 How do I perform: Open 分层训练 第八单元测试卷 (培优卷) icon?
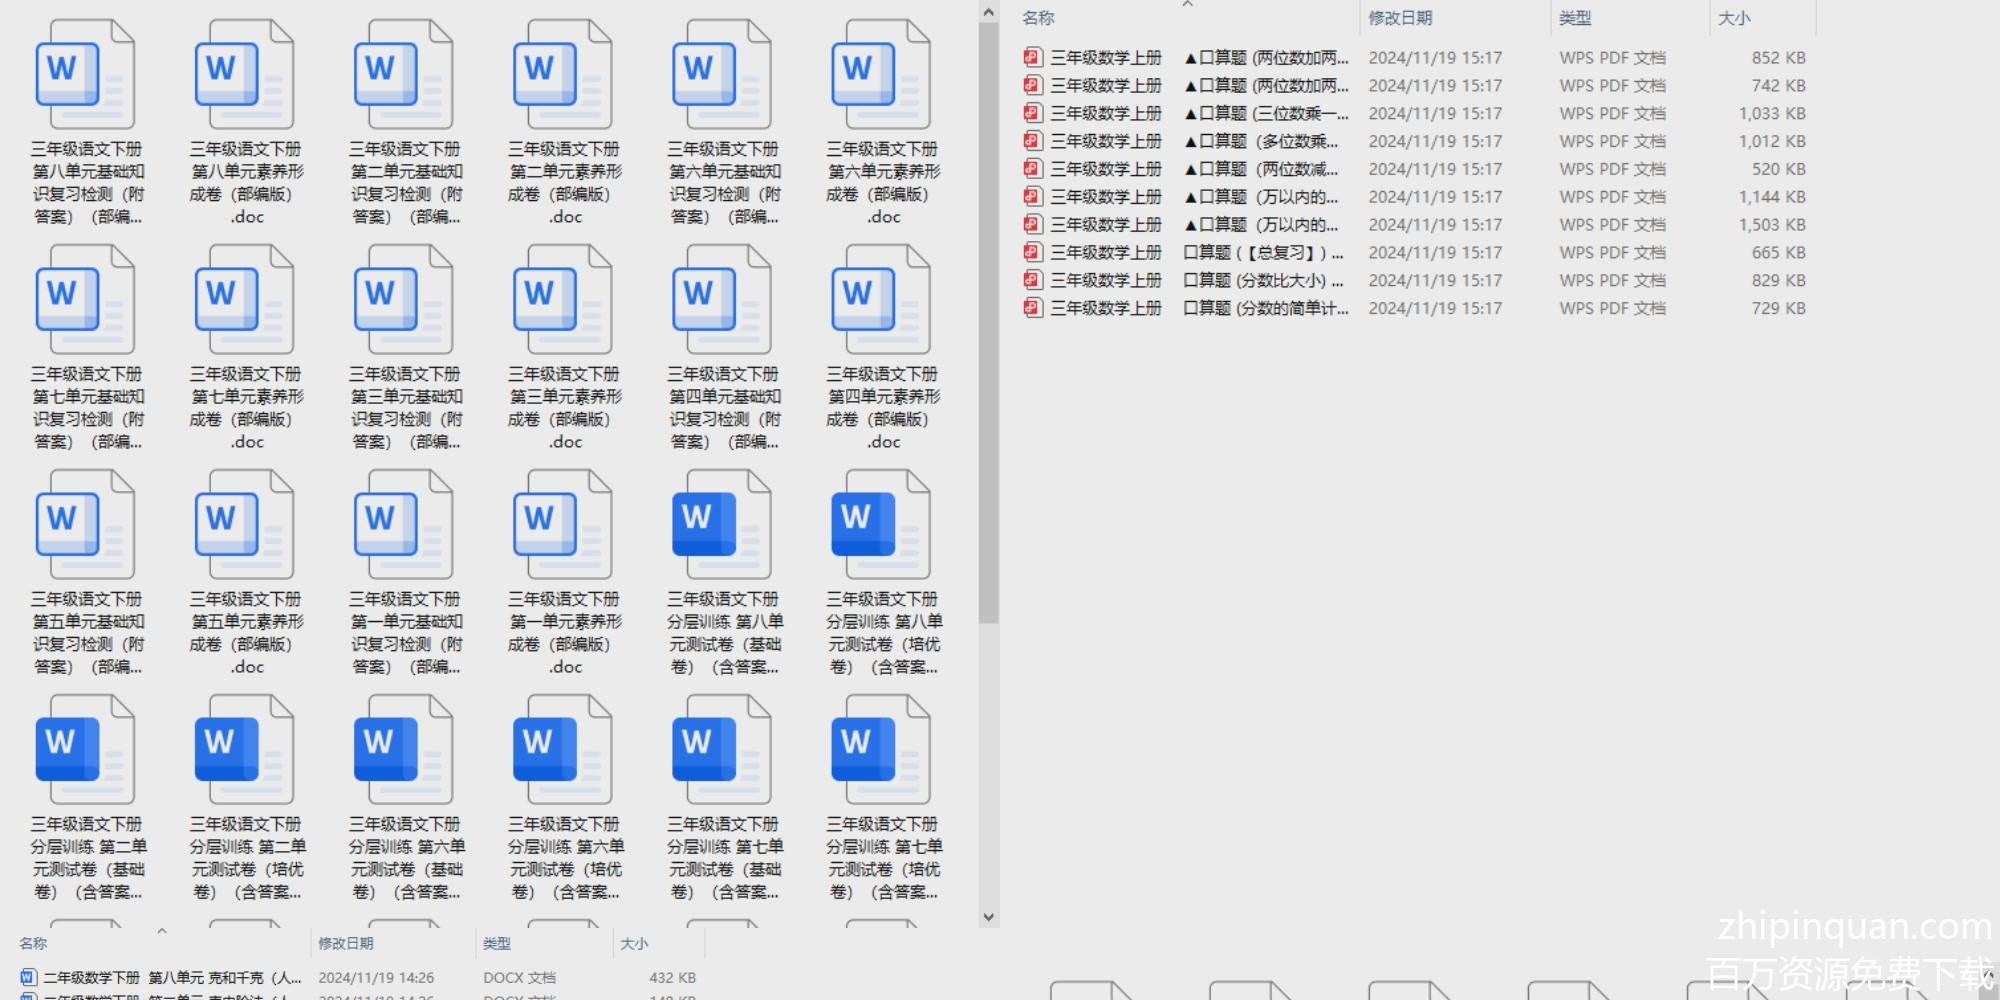[882, 526]
